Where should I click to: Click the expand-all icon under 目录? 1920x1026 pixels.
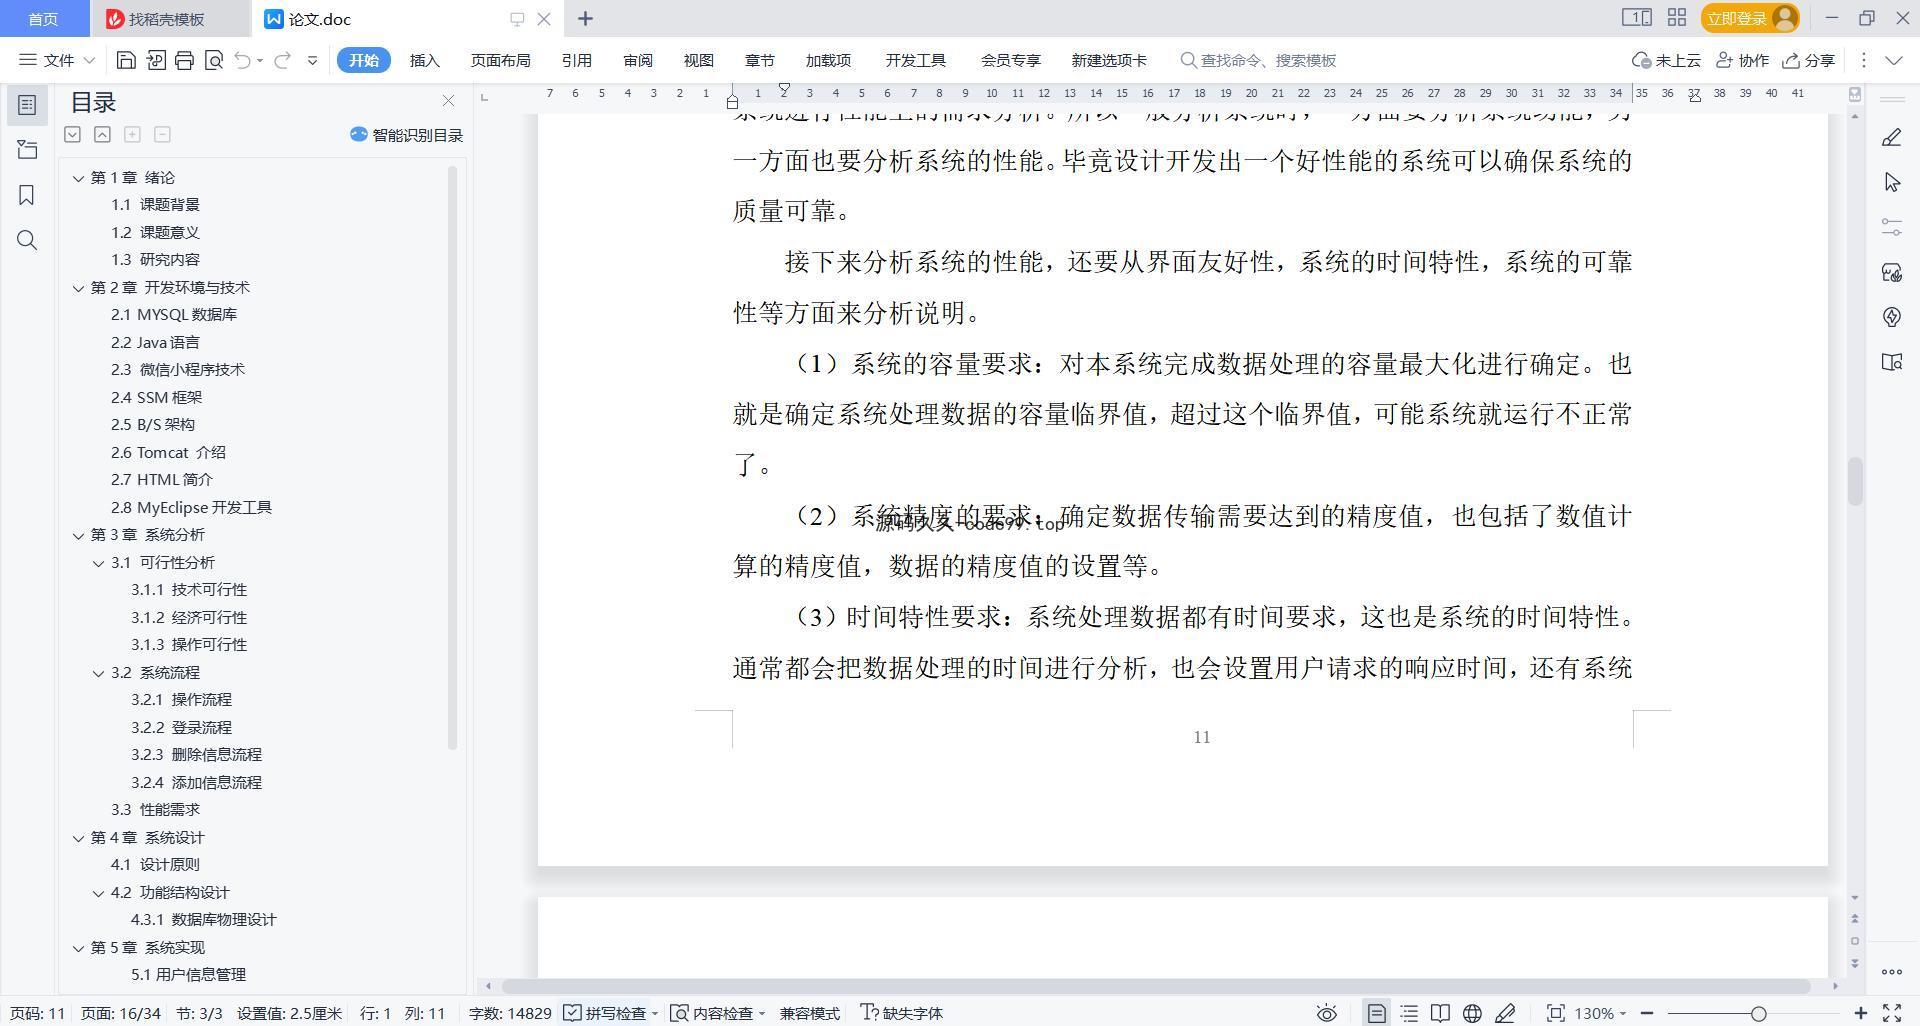coord(72,134)
